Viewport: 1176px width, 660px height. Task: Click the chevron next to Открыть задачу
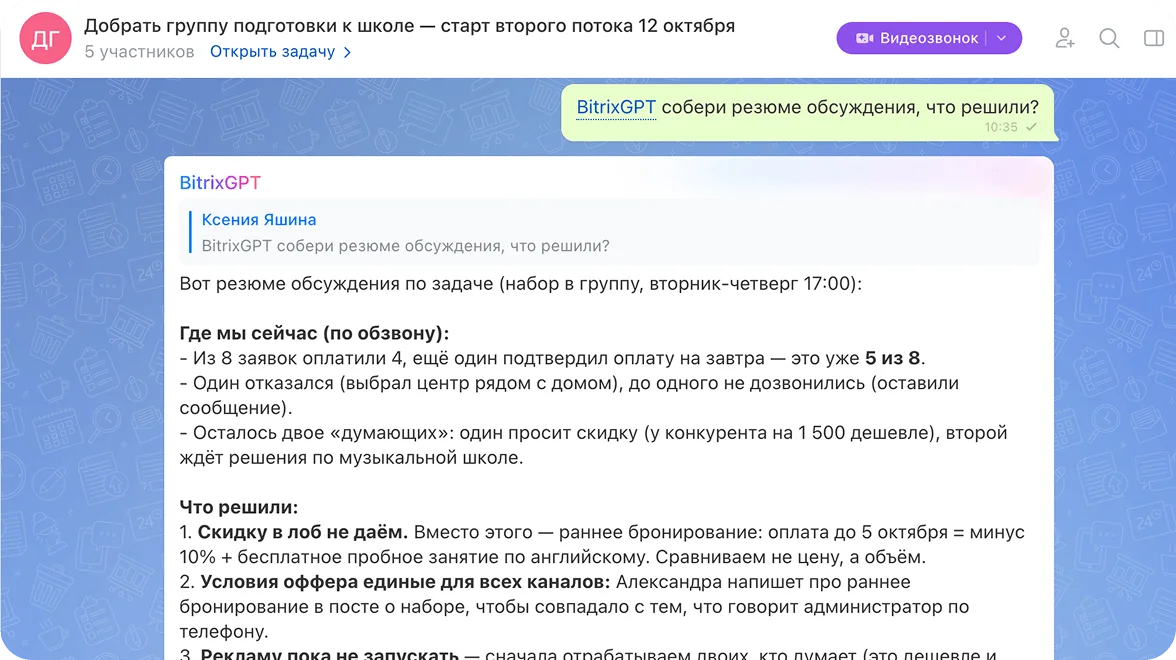[x=347, y=52]
